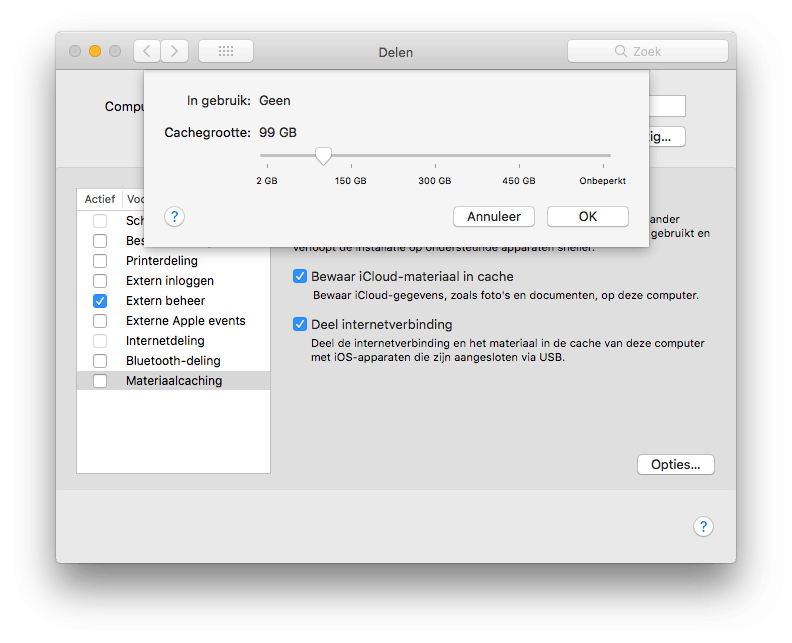
Task: Open the help button inside the cache sheet
Action: pyautogui.click(x=174, y=217)
